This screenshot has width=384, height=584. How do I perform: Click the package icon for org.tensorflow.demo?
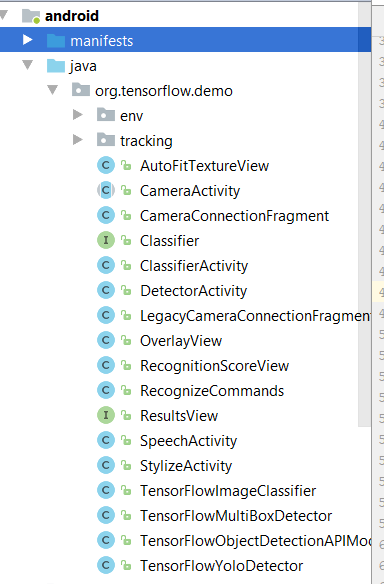81,90
